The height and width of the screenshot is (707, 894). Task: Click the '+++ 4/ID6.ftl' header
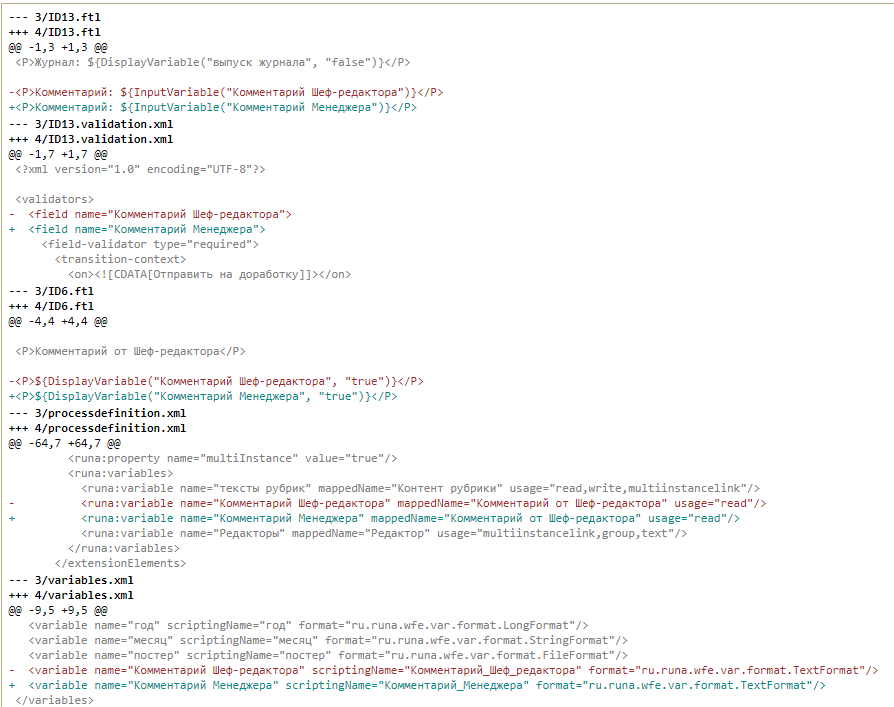click(x=51, y=306)
